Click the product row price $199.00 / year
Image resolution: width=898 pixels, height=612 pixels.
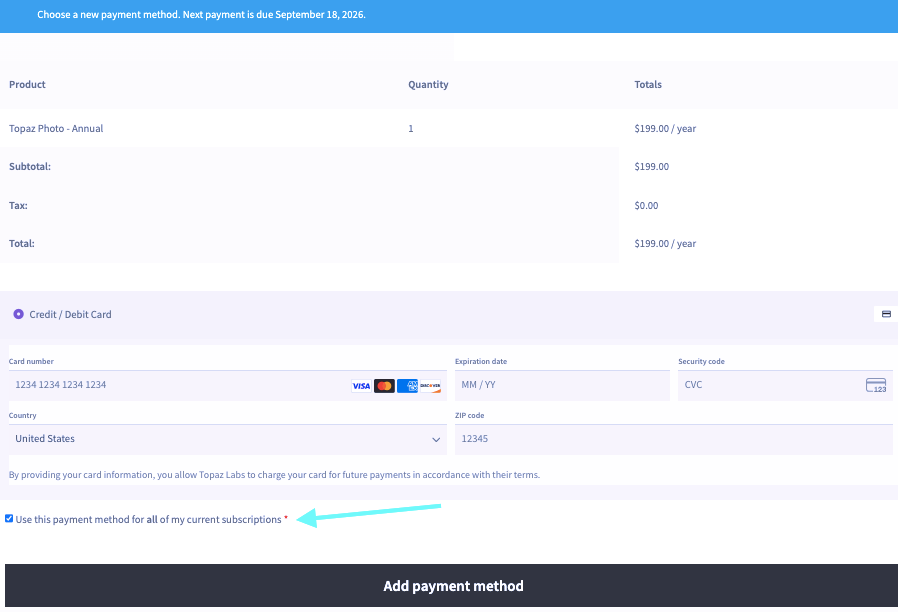tap(665, 128)
